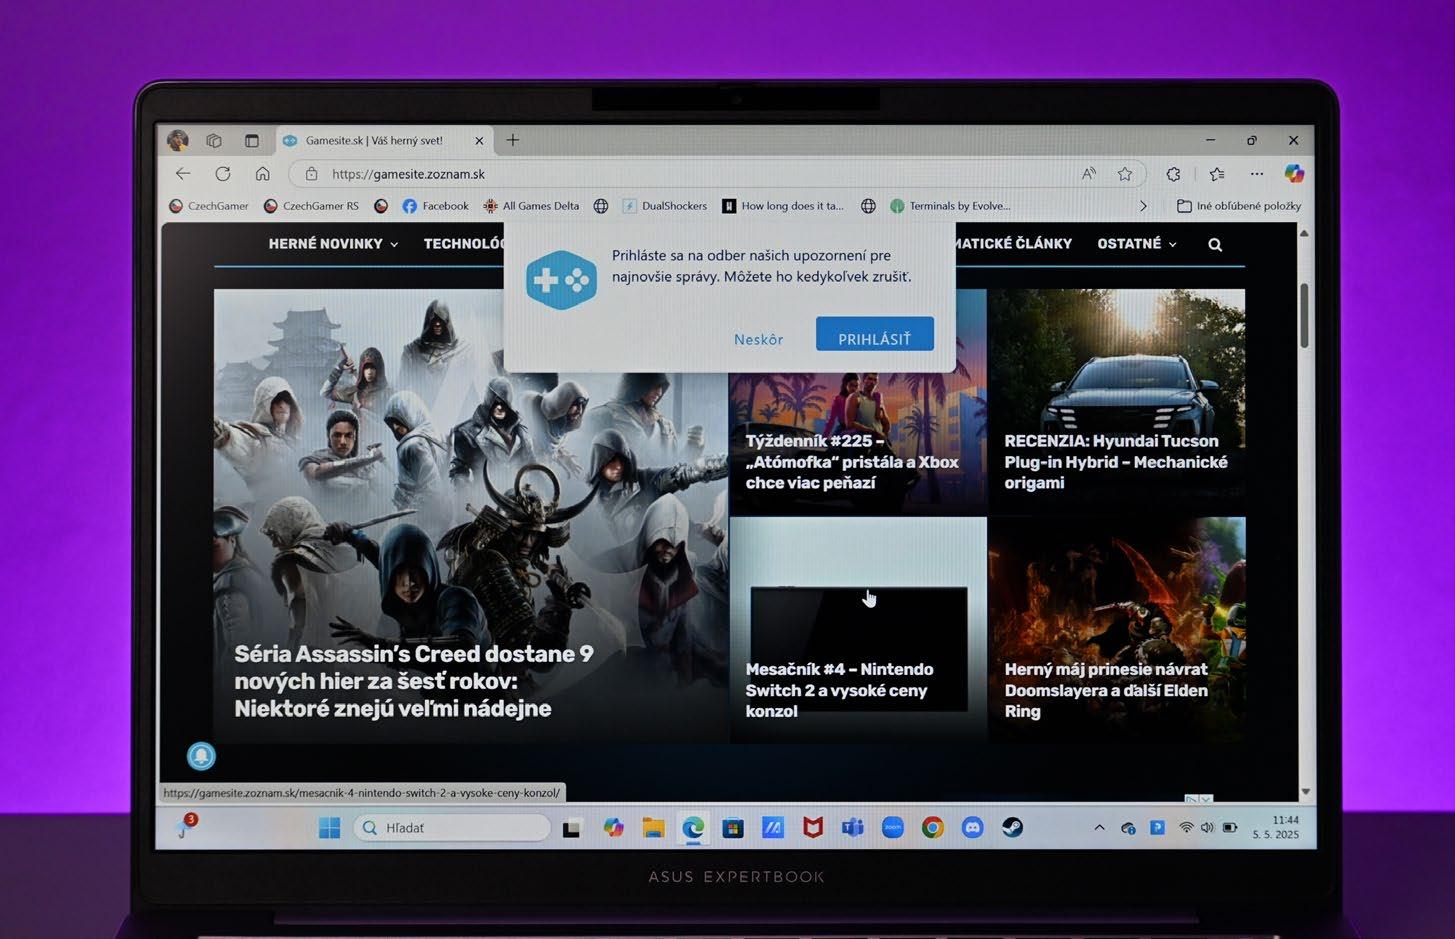Open File Explorer from the taskbar
Viewport: 1455px width, 939px height.
click(x=654, y=828)
